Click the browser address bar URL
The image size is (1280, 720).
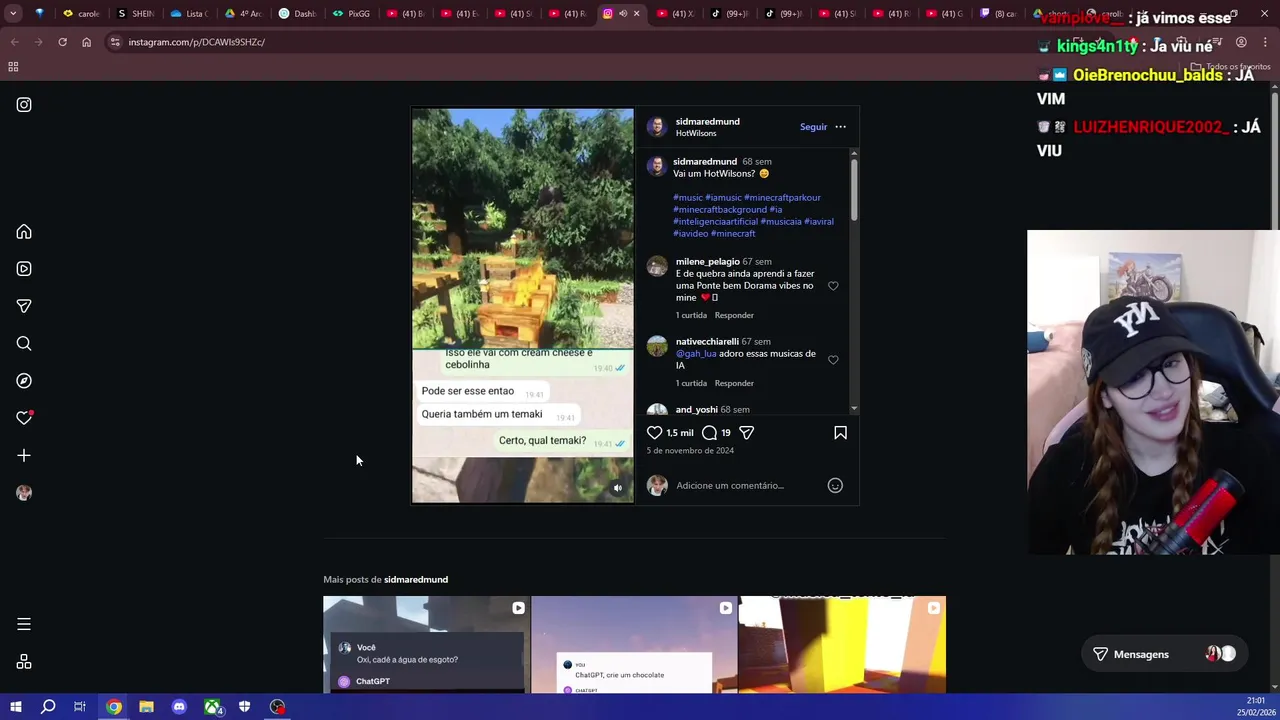(x=196, y=42)
